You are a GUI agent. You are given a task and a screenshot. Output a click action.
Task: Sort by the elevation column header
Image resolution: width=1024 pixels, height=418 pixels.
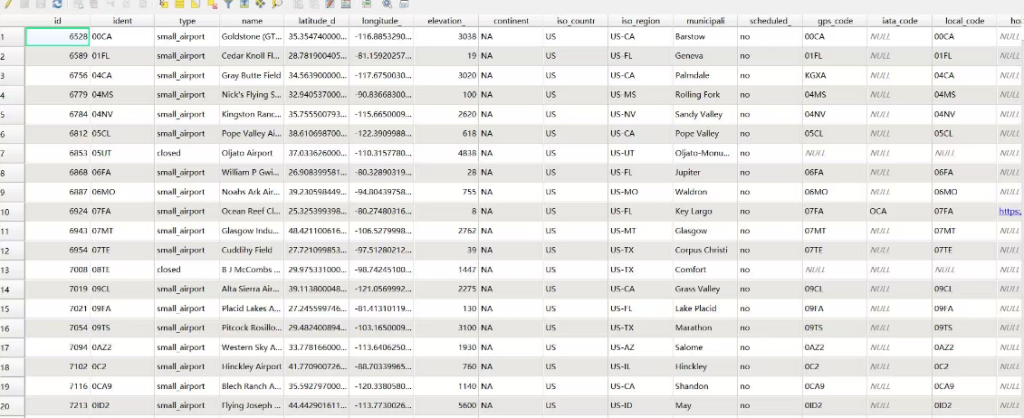[446, 21]
